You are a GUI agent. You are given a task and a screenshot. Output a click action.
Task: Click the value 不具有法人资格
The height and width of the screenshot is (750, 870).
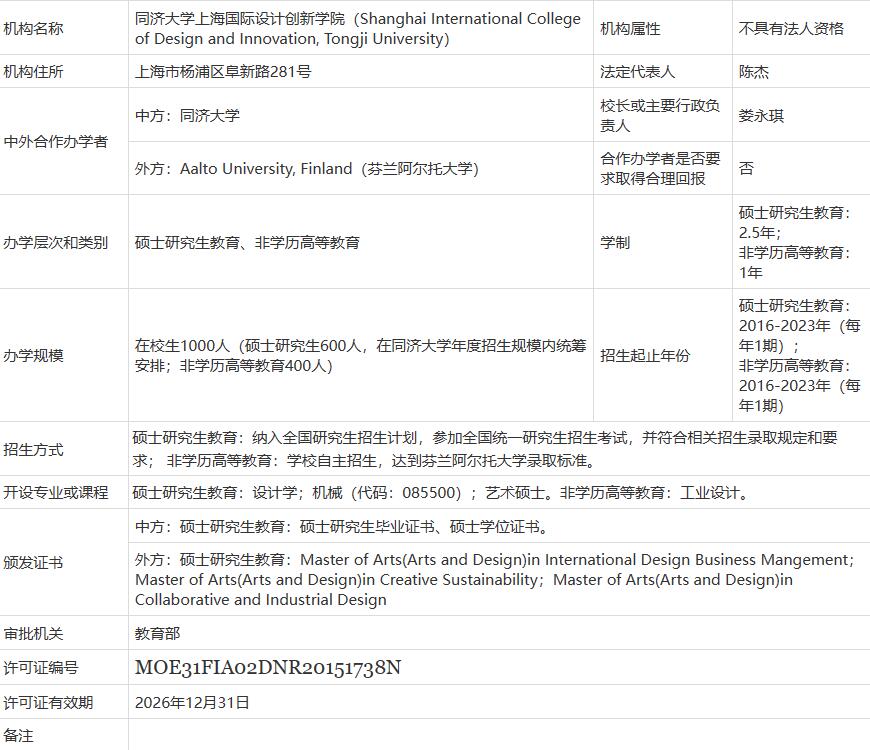[791, 28]
